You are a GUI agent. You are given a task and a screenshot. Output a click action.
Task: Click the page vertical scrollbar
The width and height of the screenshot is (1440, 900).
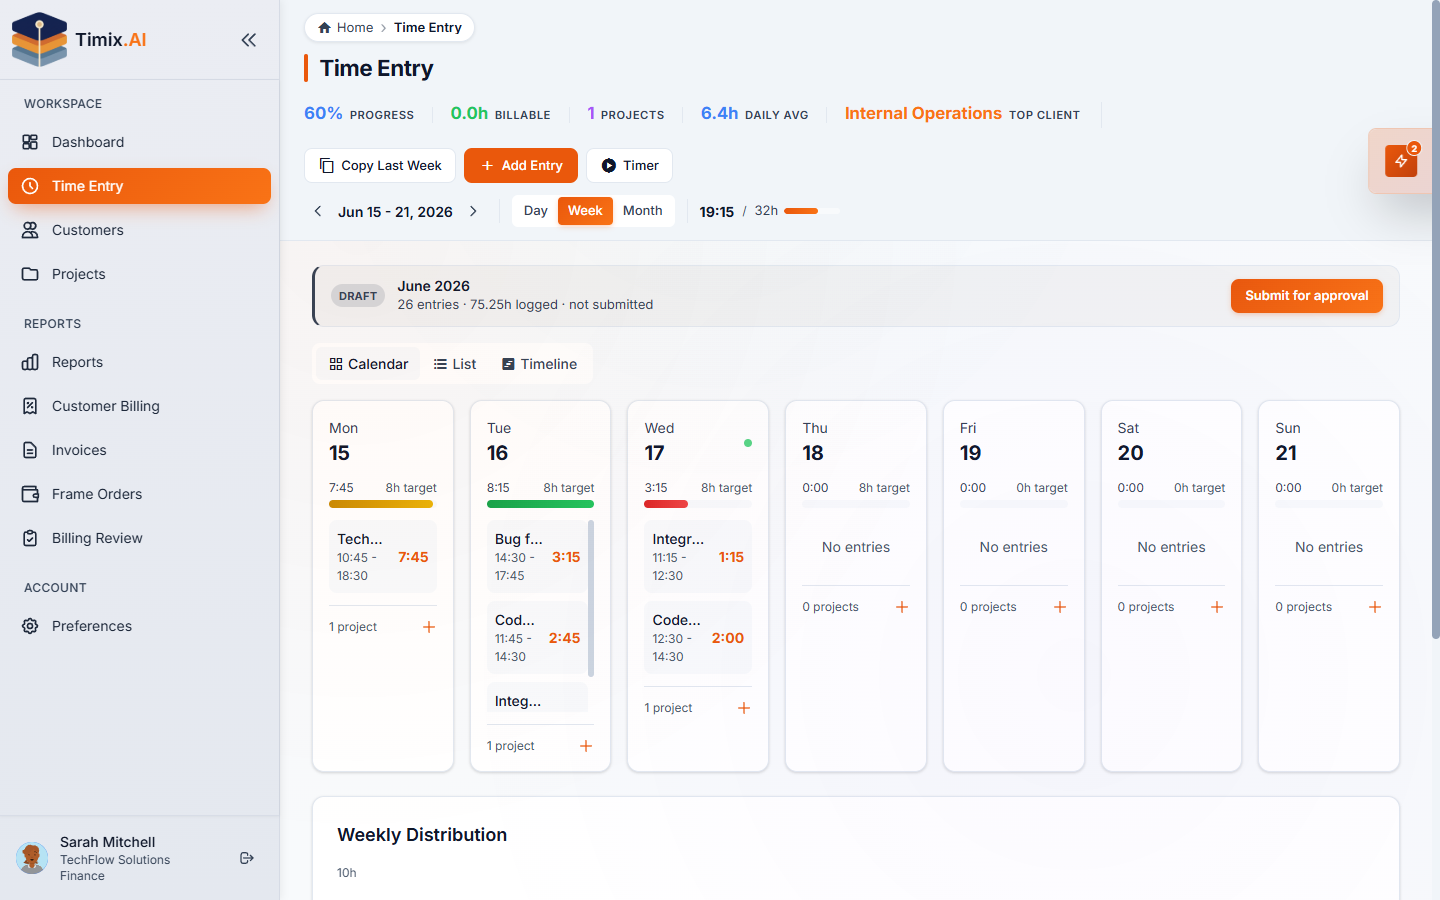[1436, 320]
